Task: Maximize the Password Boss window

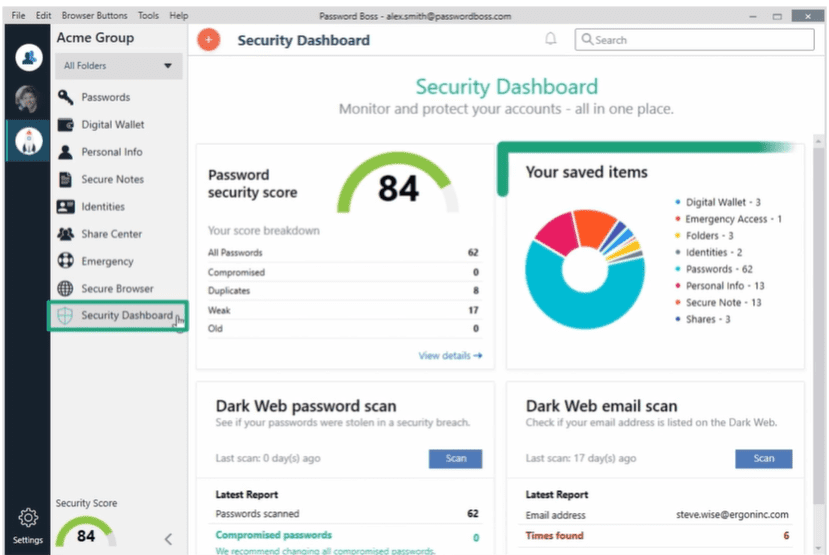Action: [x=777, y=16]
